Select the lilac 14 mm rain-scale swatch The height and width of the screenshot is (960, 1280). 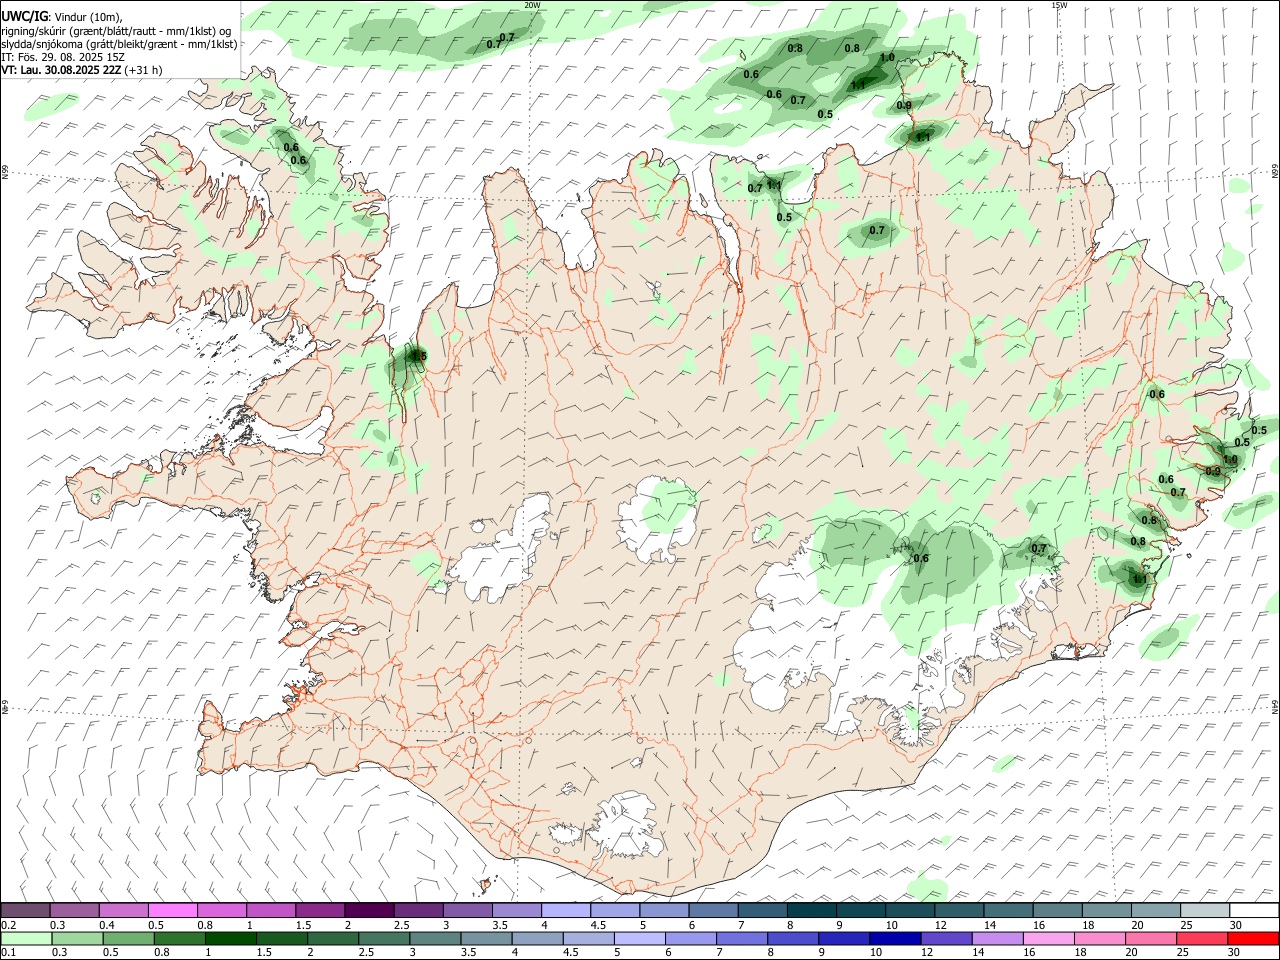pos(996,939)
